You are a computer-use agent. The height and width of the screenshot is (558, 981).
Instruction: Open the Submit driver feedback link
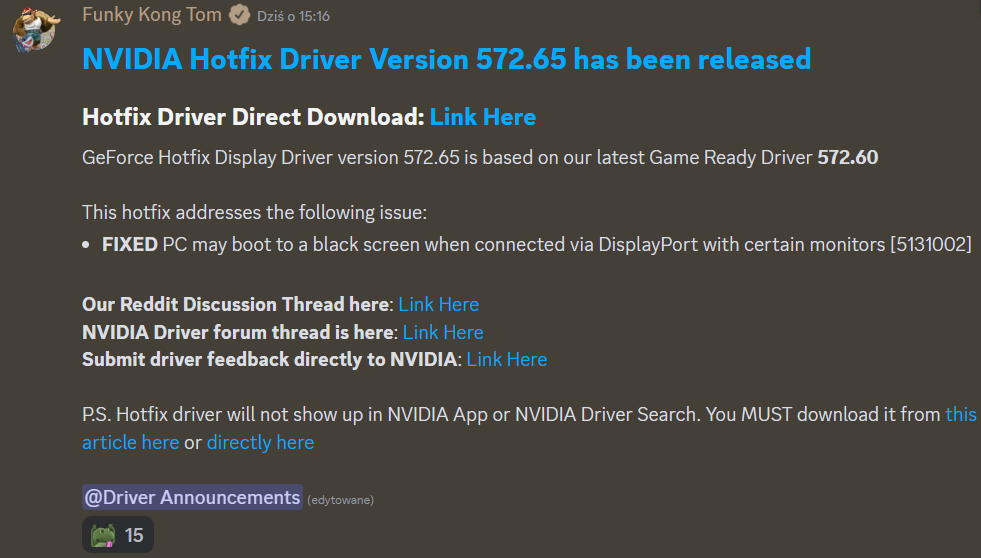506,359
